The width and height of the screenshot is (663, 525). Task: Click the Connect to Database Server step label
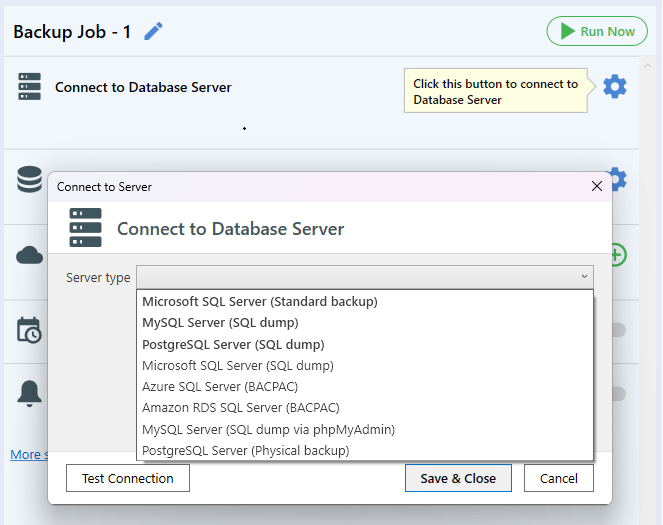[x=143, y=87]
